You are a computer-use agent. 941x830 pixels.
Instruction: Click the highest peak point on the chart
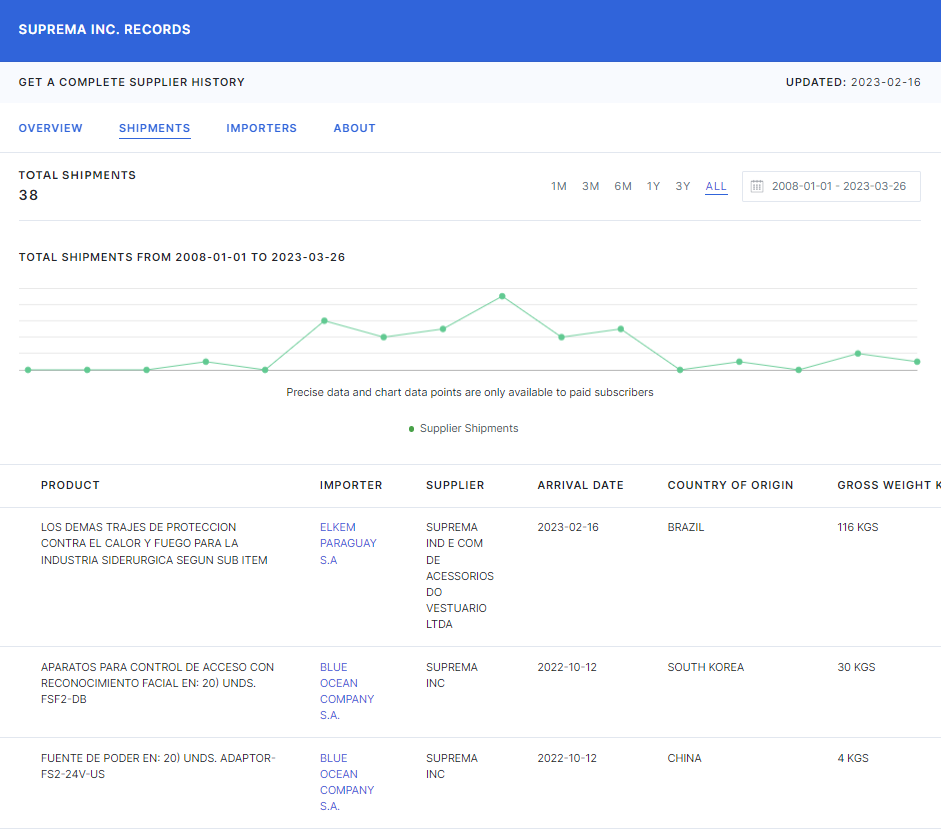pyautogui.click(x=502, y=296)
